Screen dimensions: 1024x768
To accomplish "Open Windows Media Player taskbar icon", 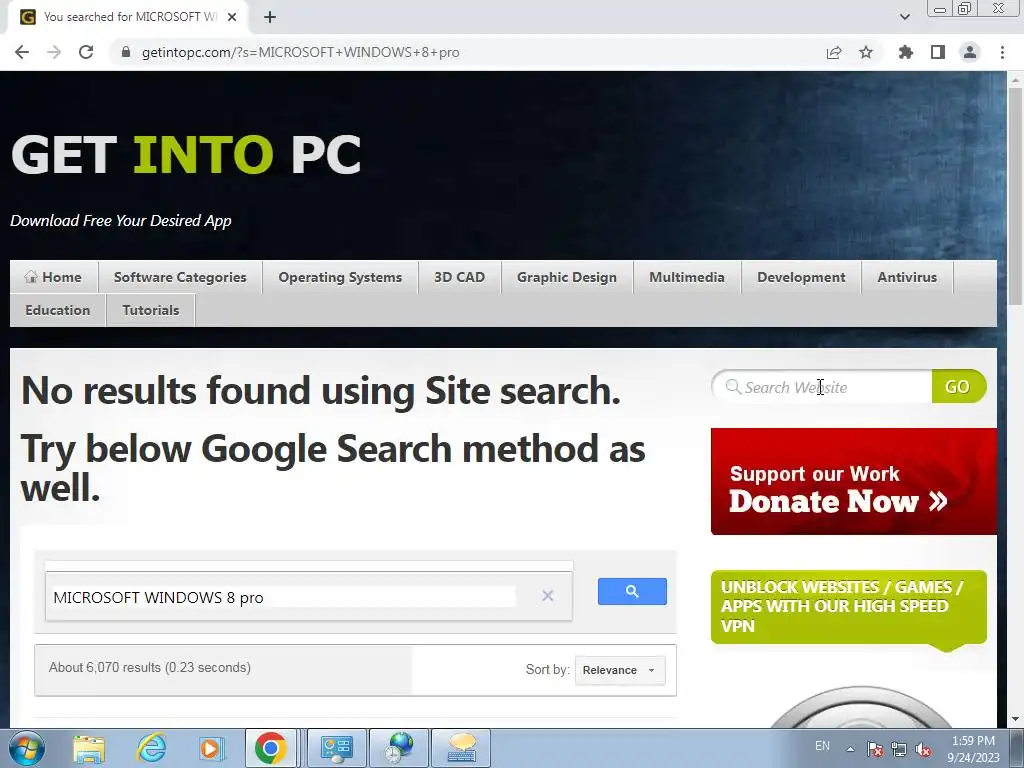I will click(x=210, y=748).
